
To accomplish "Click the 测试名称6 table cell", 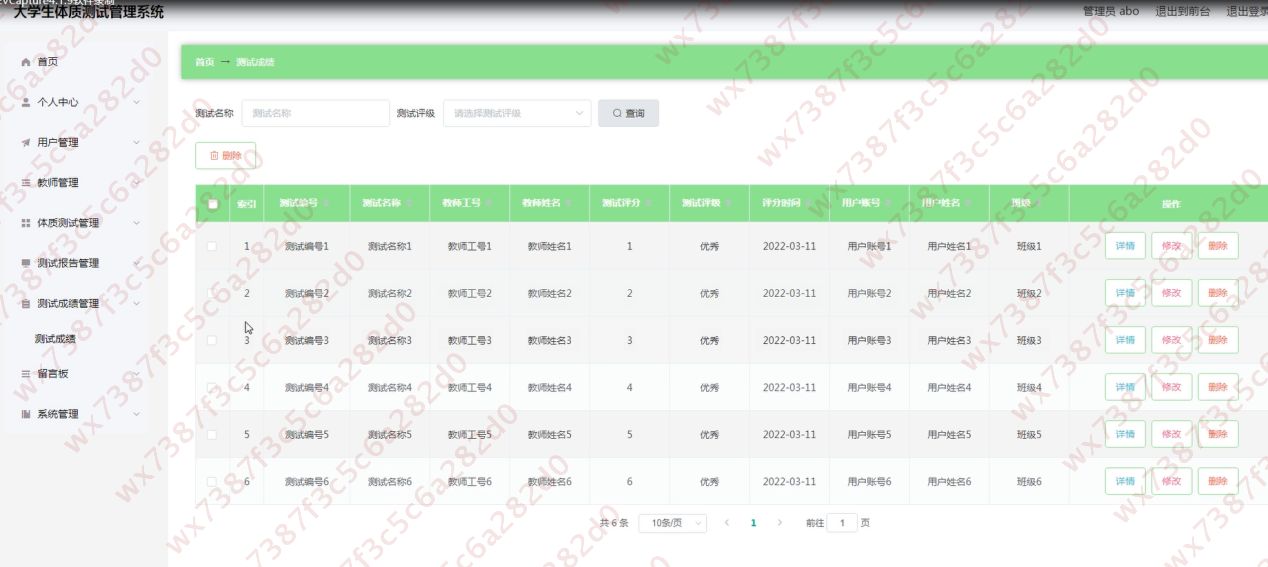I will click(390, 481).
